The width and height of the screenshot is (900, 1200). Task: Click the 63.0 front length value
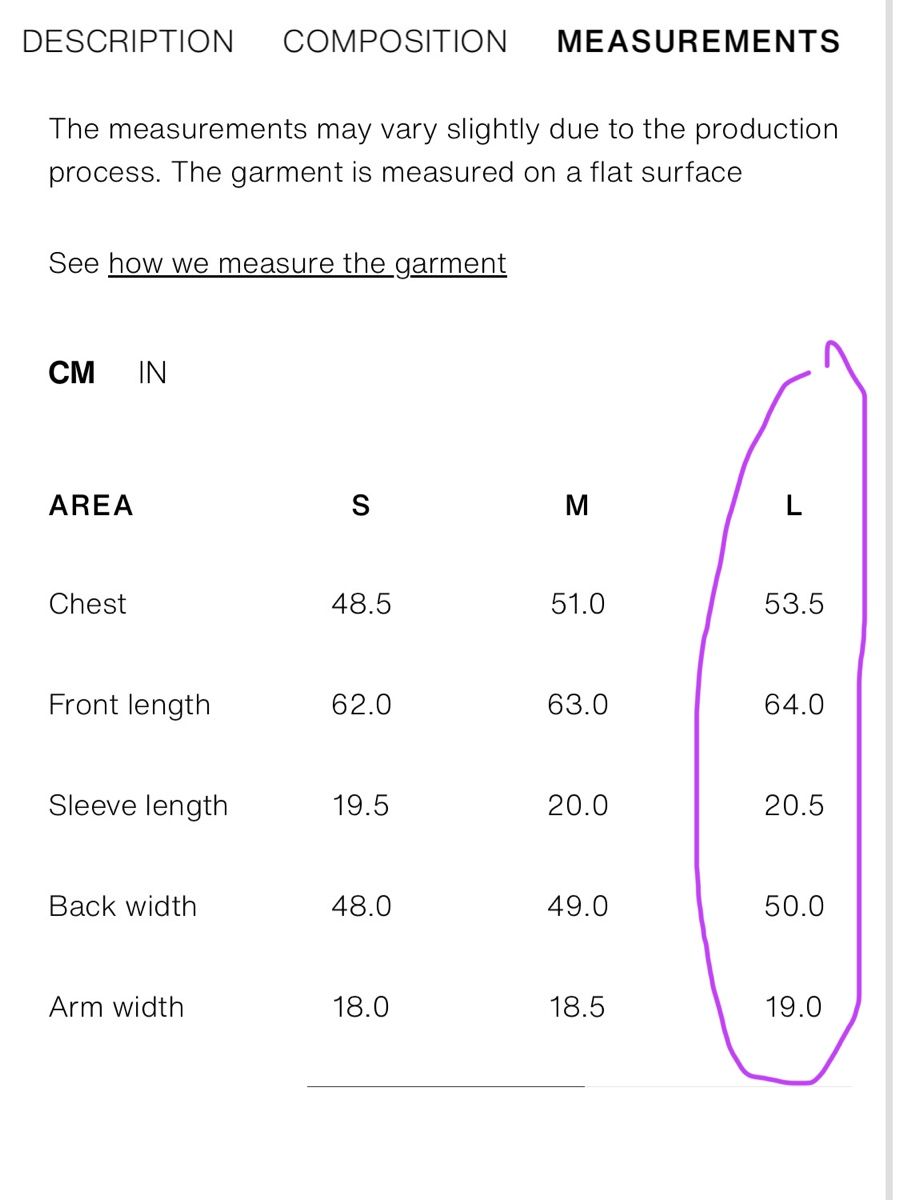coord(577,705)
